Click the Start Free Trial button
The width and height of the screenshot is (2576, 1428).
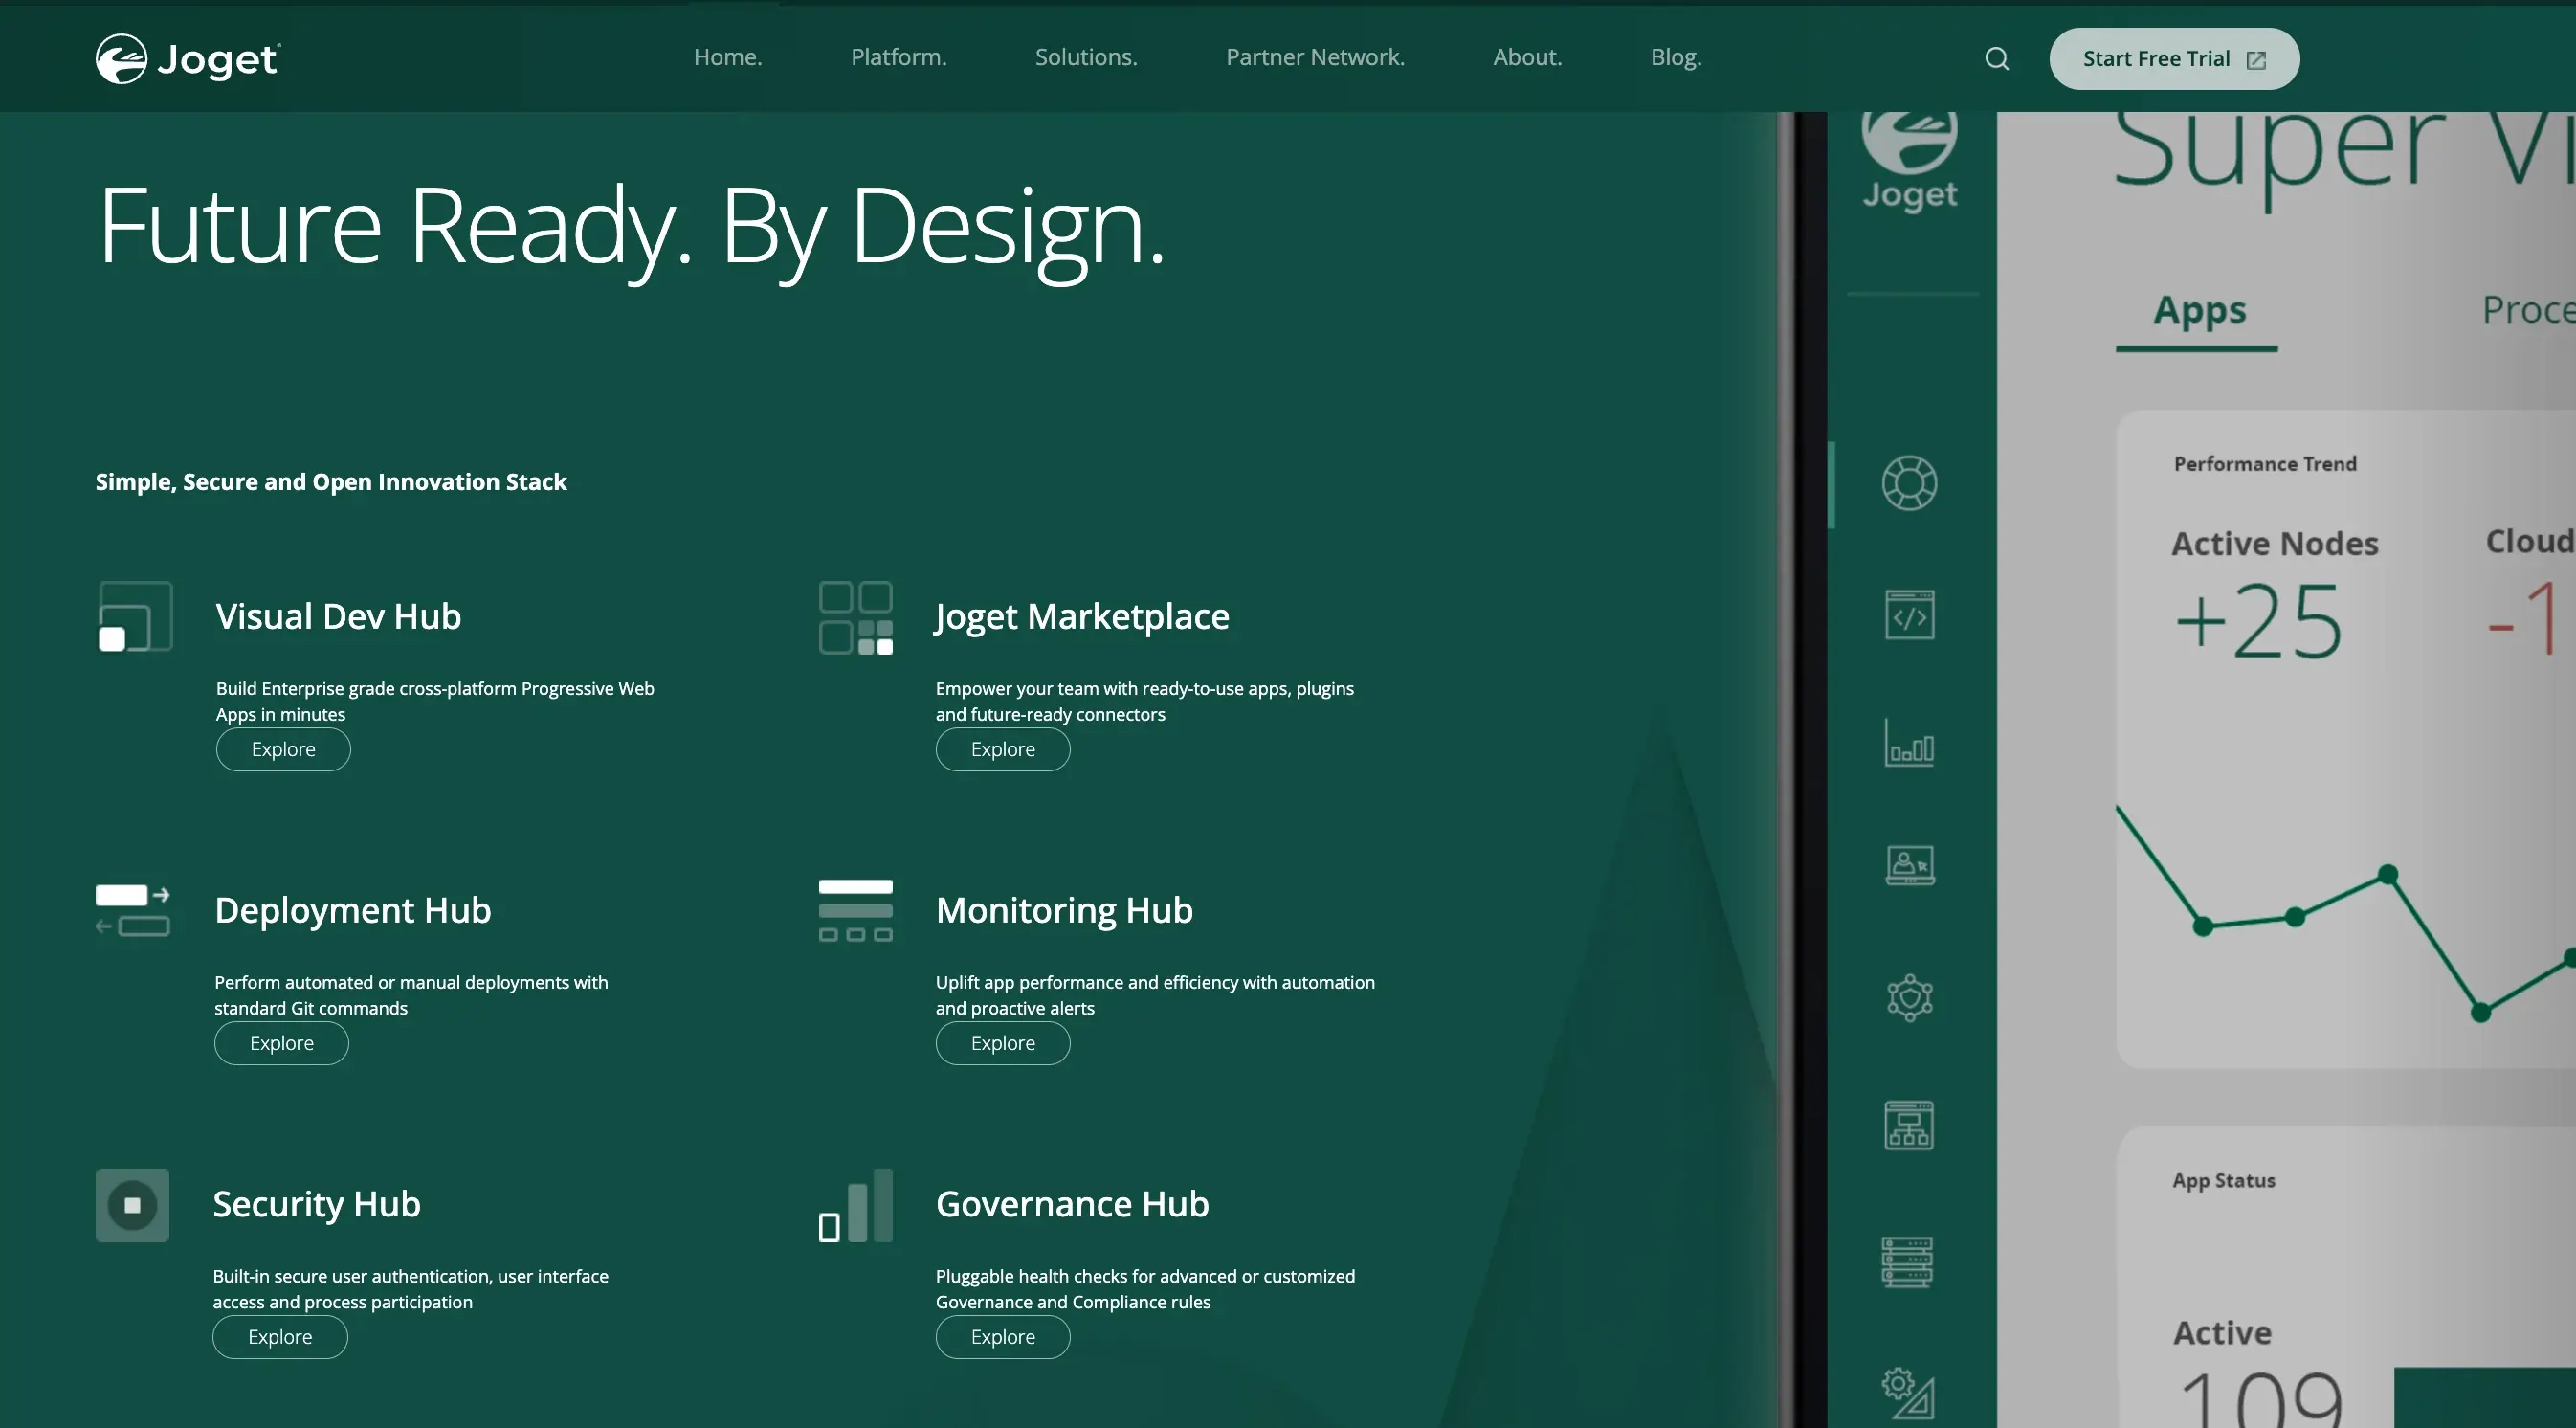[x=2174, y=59]
